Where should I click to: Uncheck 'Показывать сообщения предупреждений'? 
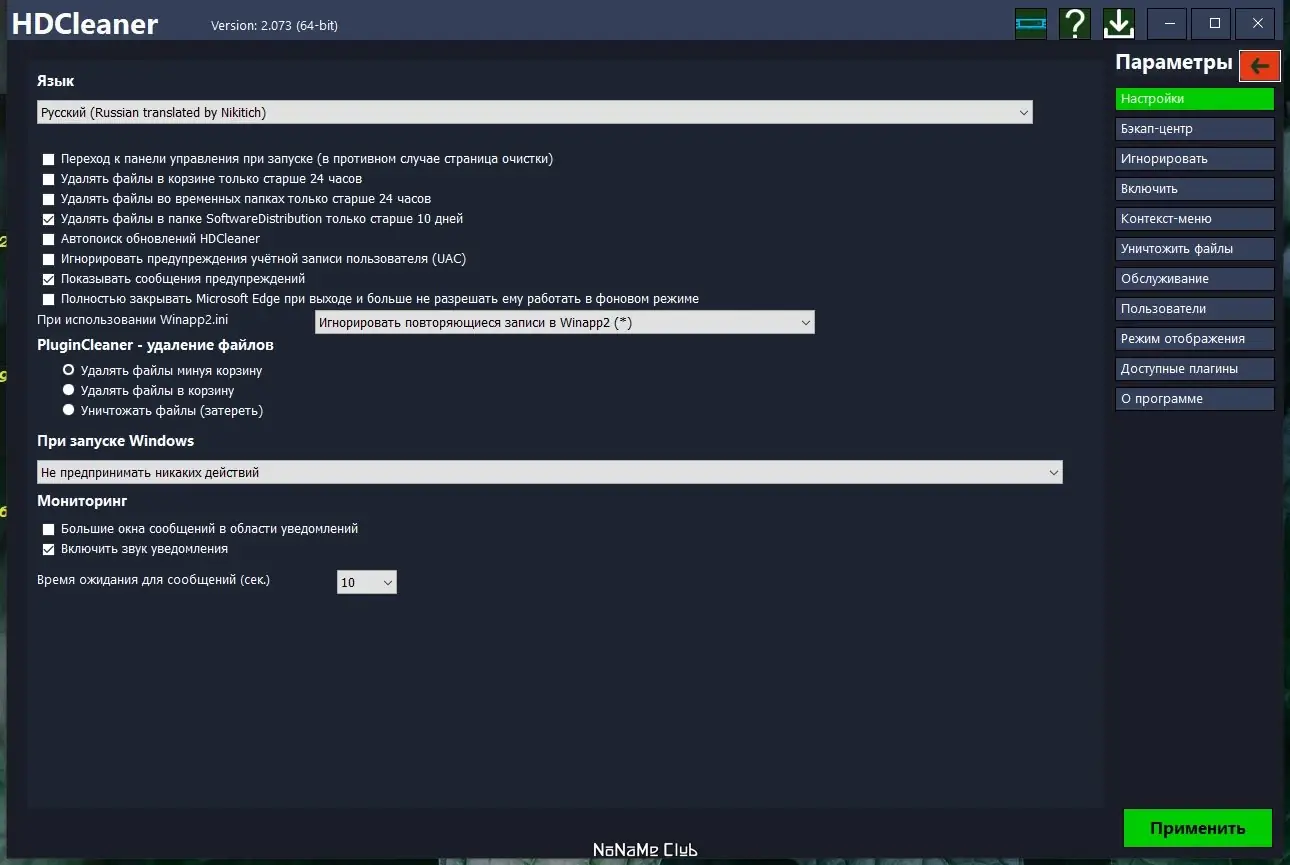pos(48,279)
